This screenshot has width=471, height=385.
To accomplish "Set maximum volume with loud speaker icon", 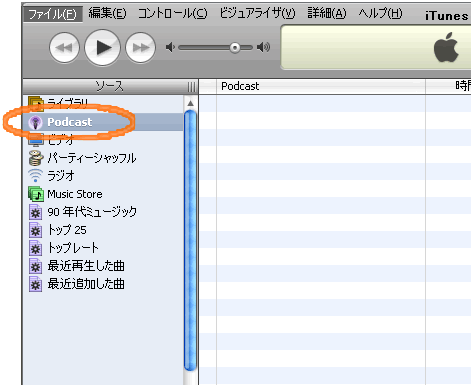I will click(x=263, y=47).
